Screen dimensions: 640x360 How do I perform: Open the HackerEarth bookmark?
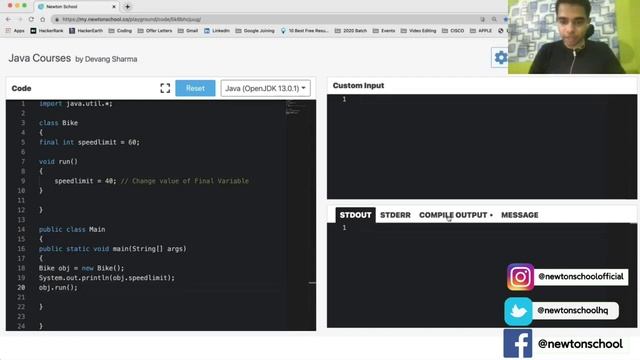(x=86, y=31)
